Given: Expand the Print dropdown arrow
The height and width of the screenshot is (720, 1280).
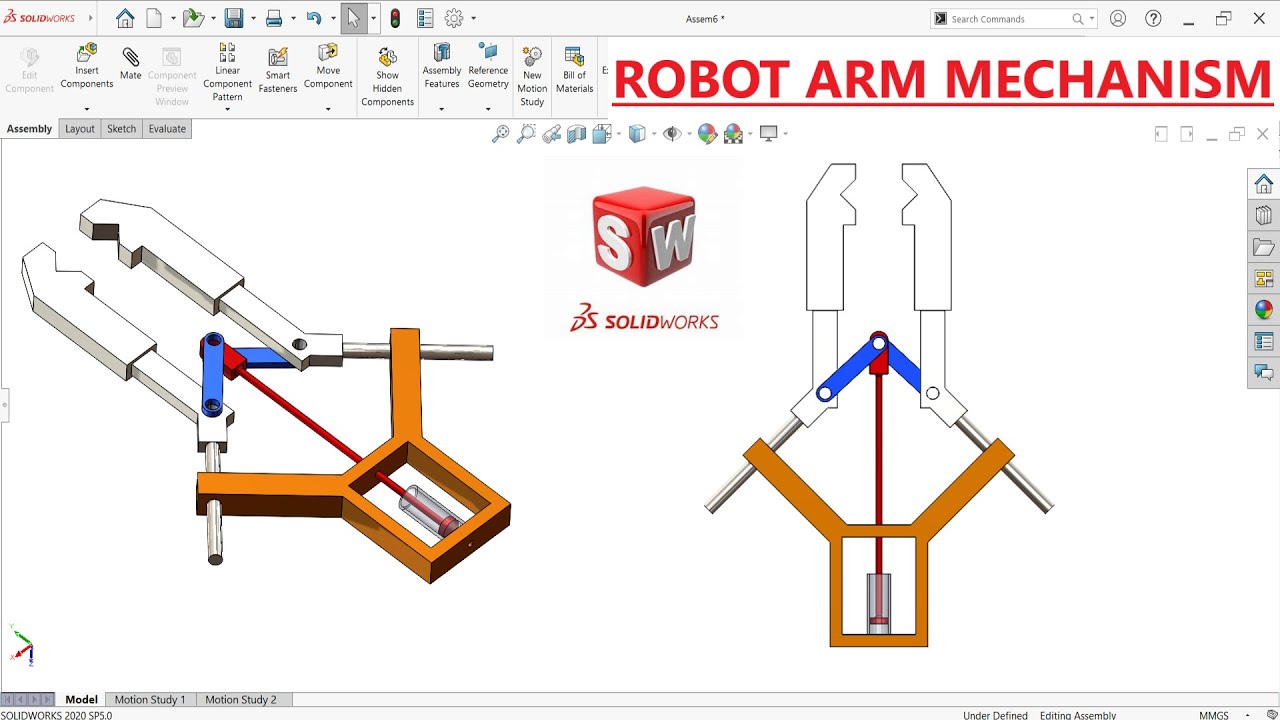Looking at the screenshot, I should (x=293, y=18).
